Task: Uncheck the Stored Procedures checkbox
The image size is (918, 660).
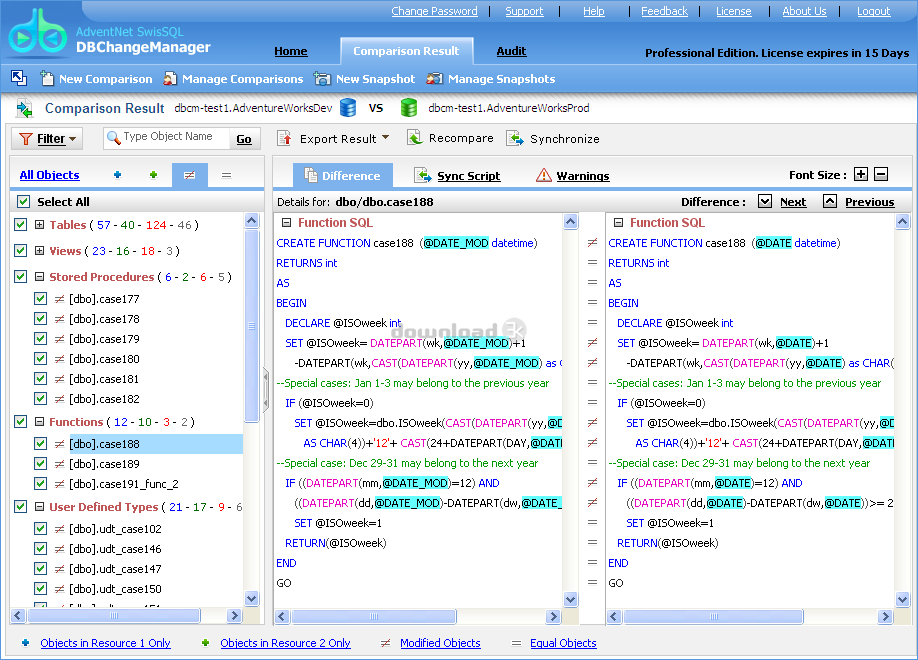Action: [x=20, y=276]
